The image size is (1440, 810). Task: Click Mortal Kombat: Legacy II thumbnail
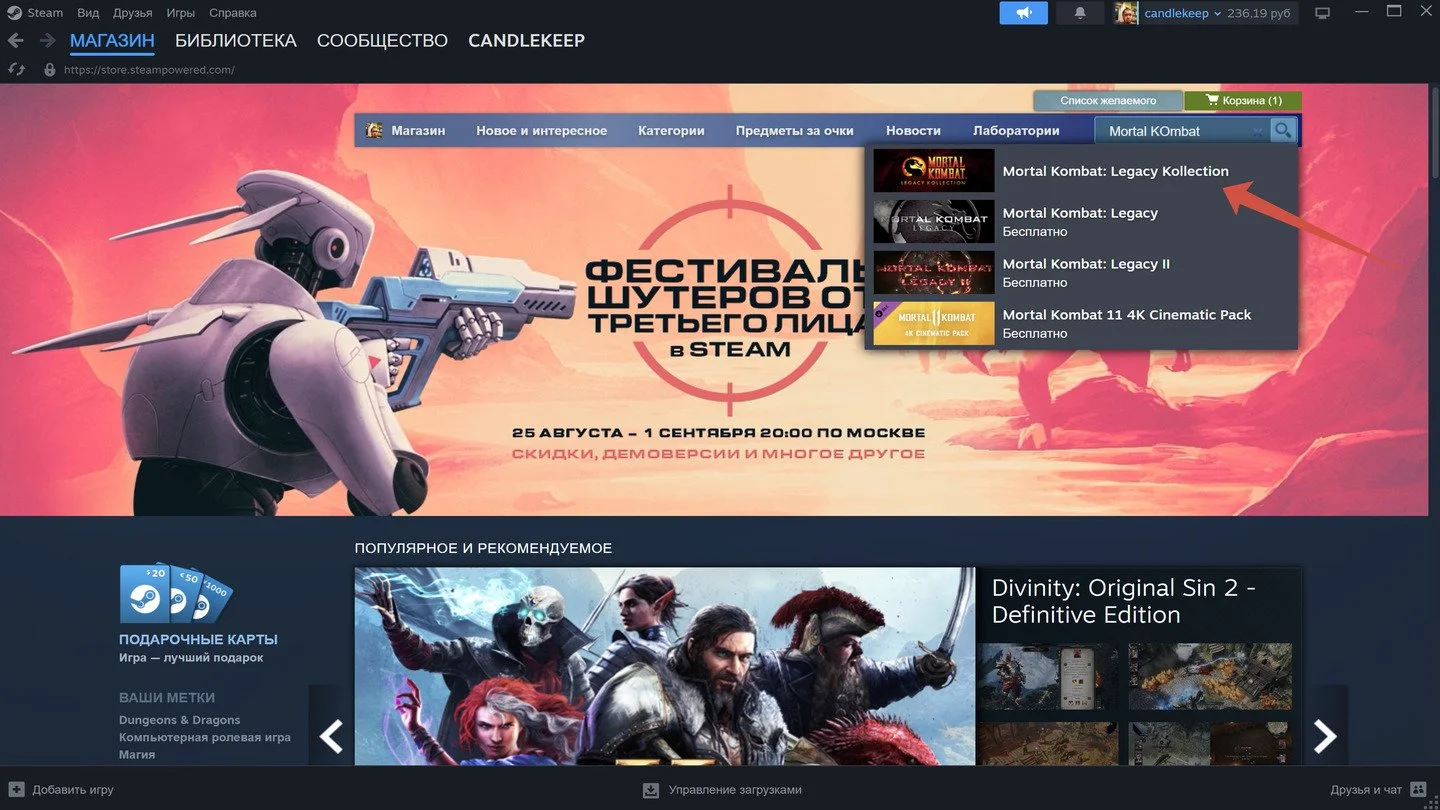[934, 272]
